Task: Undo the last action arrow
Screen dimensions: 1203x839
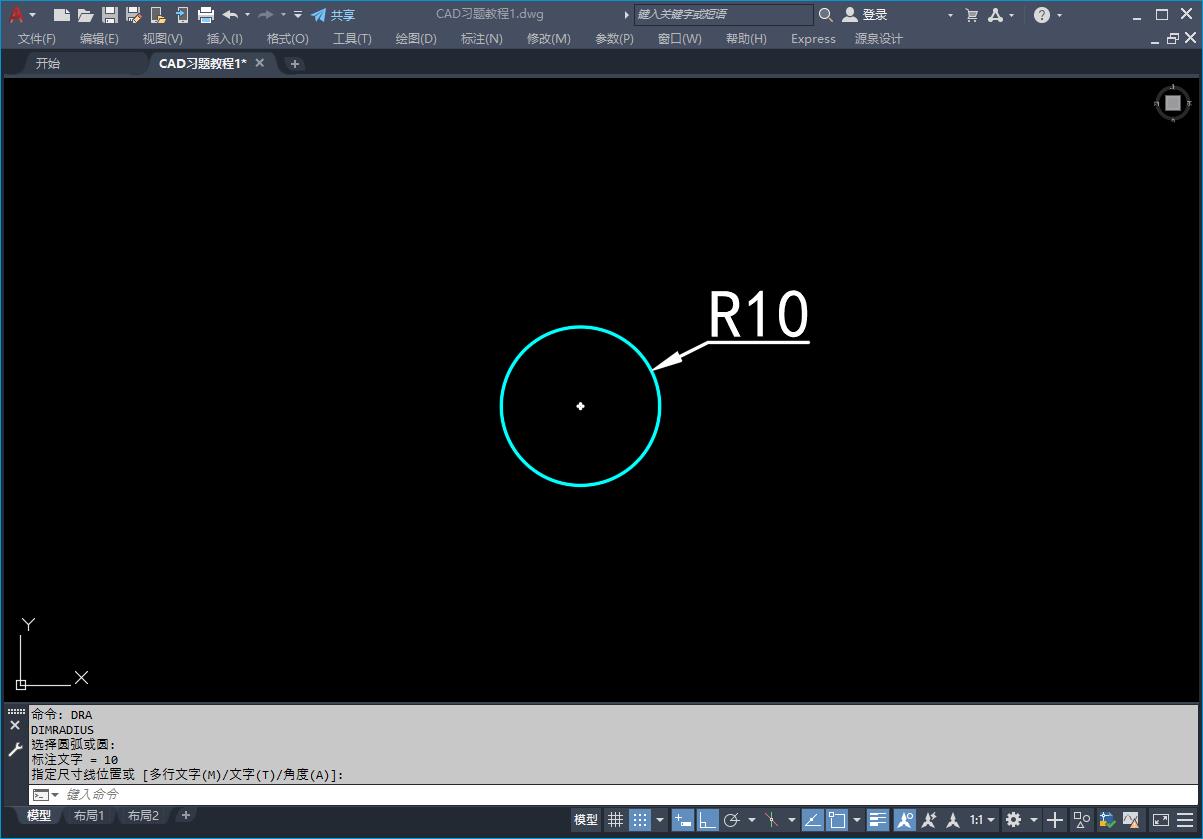Action: click(x=231, y=15)
